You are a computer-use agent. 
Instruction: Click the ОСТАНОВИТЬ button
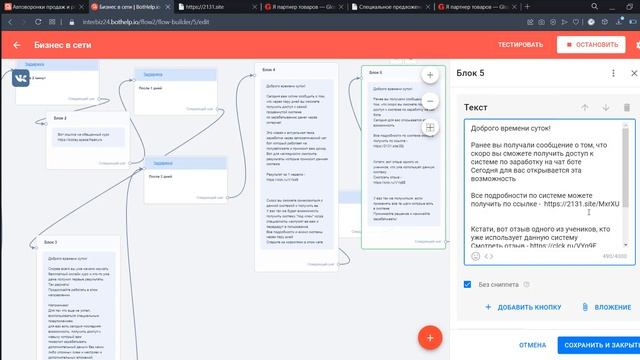point(591,45)
